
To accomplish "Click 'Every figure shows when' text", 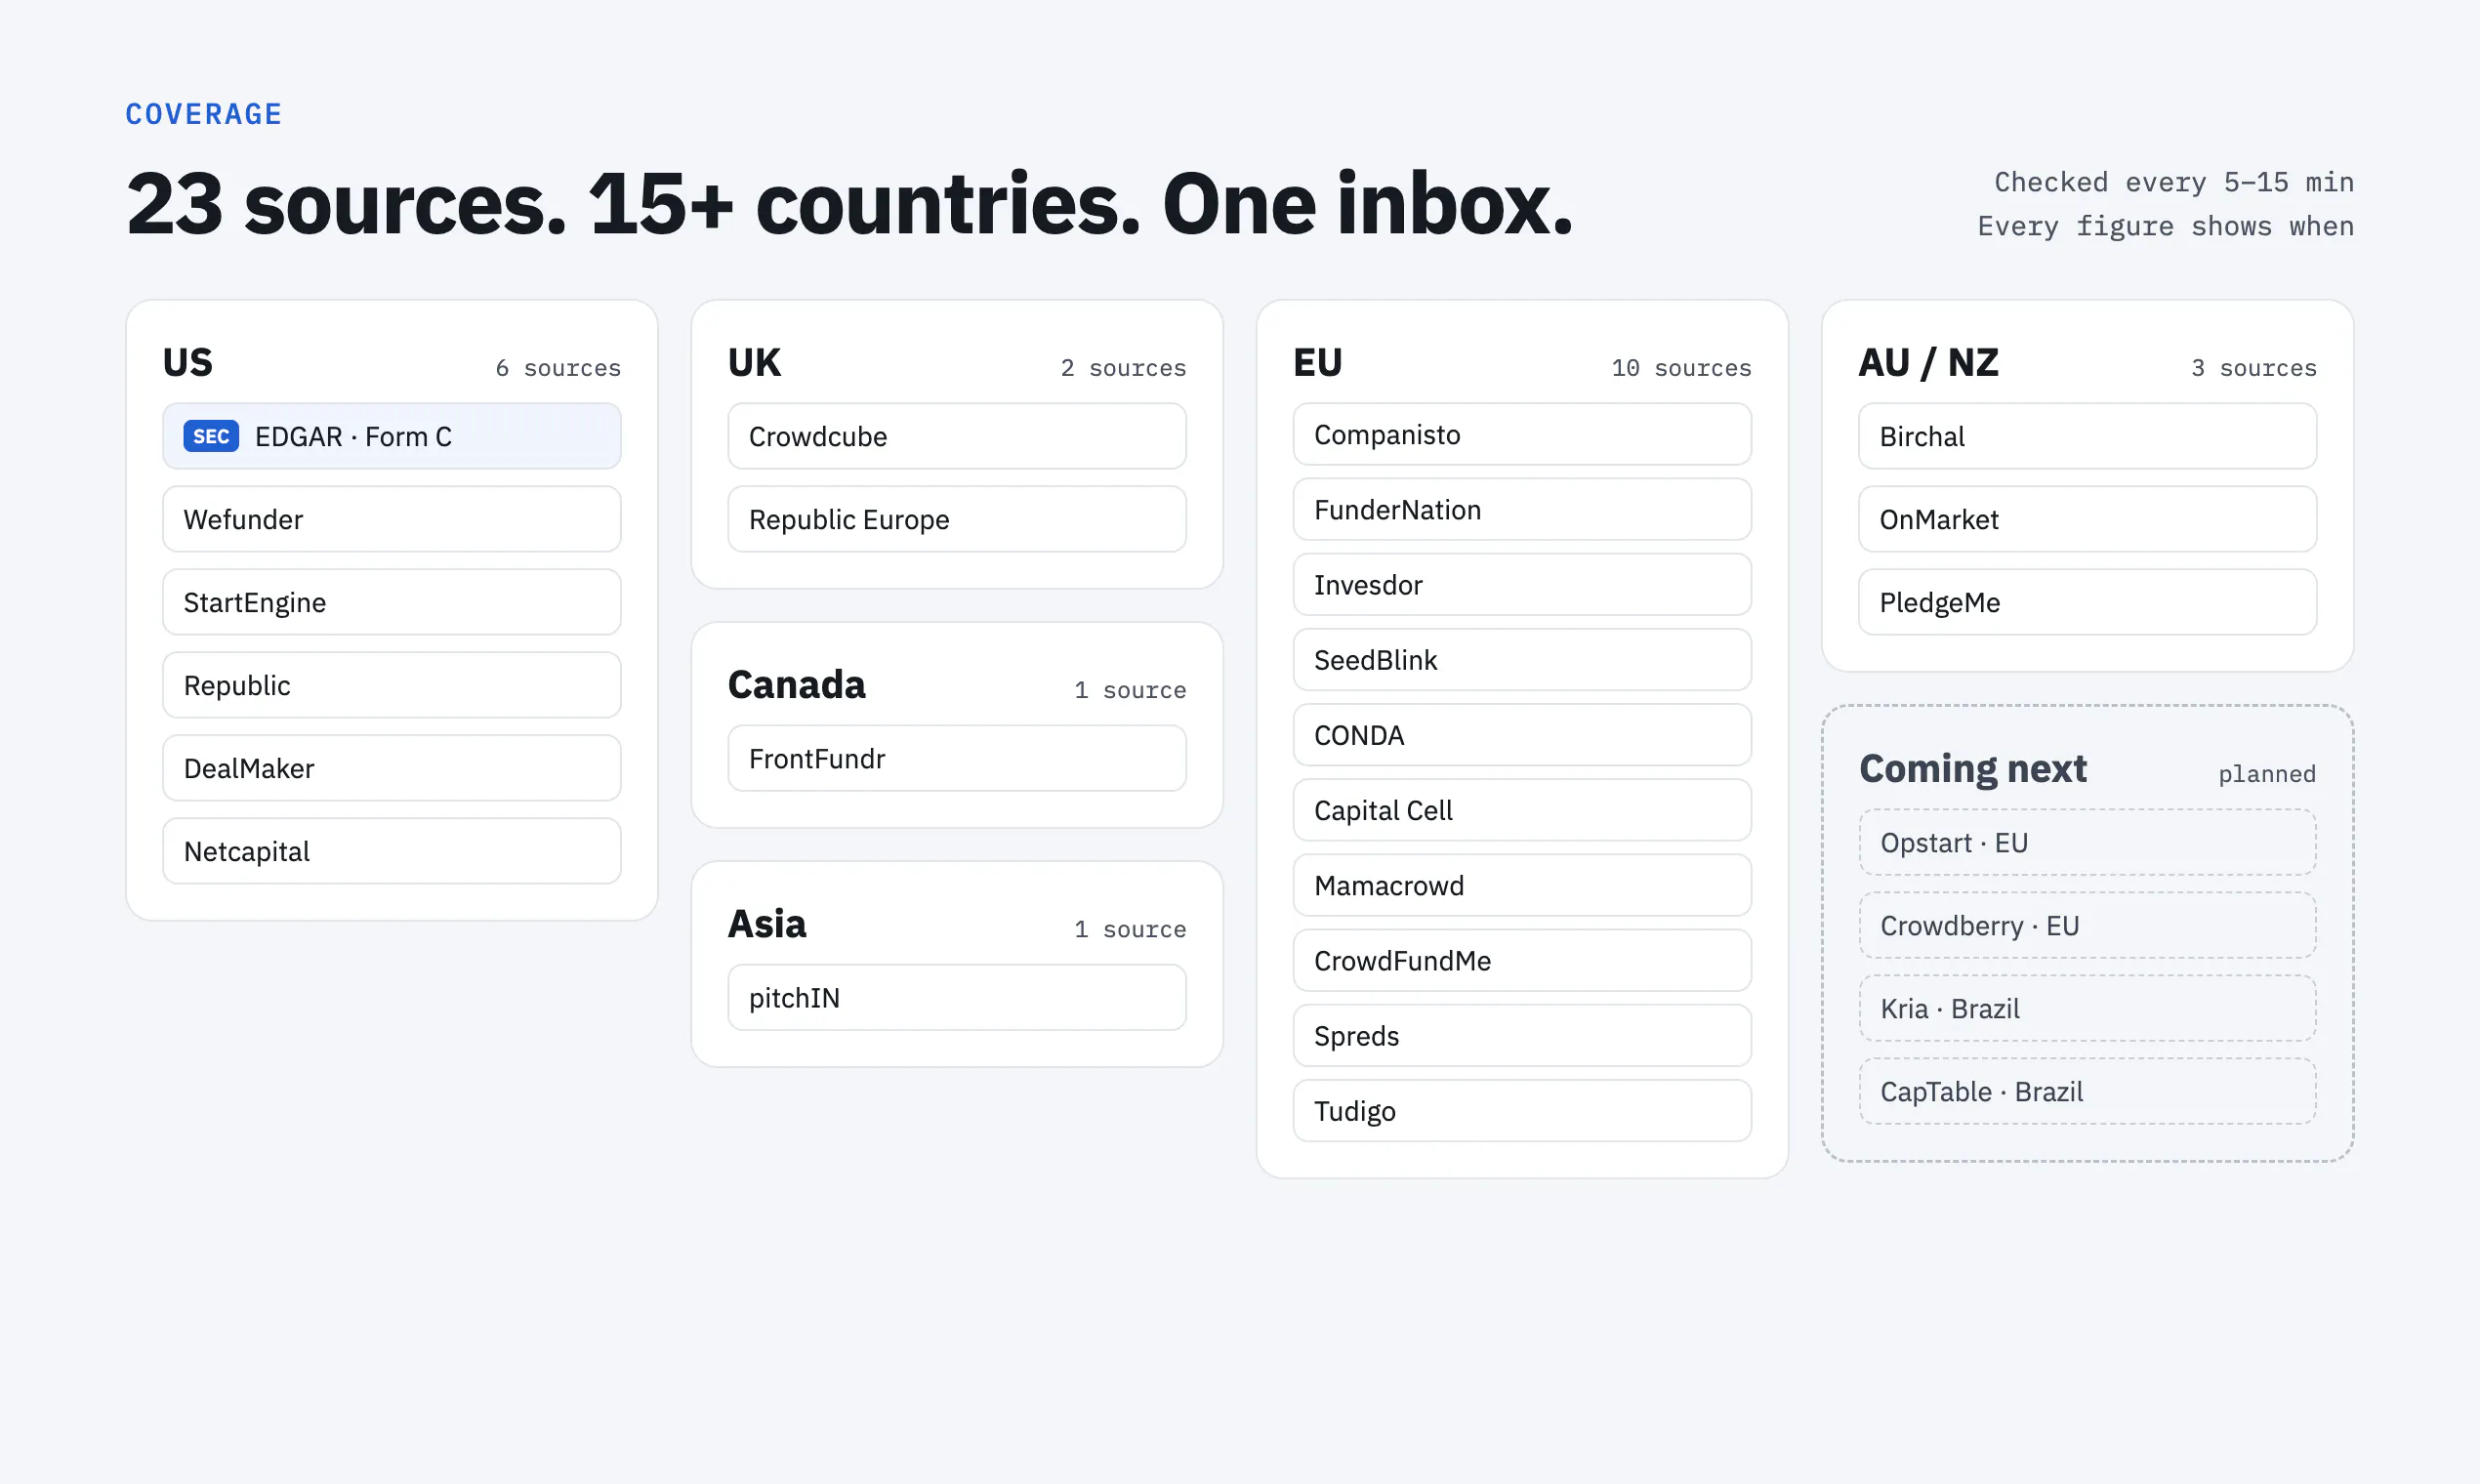I will [2166, 226].
